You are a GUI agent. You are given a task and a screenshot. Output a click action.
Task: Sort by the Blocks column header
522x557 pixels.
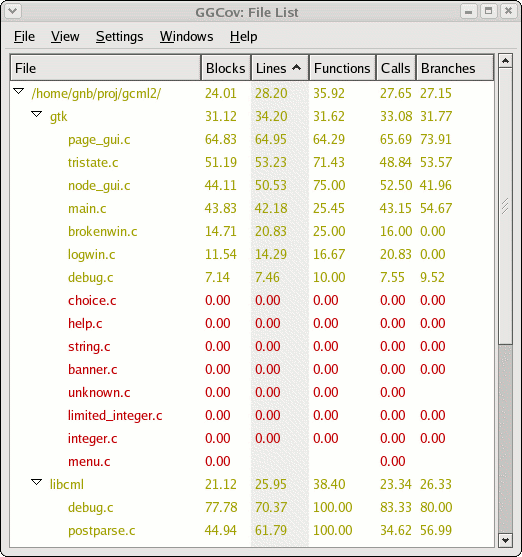[226, 68]
